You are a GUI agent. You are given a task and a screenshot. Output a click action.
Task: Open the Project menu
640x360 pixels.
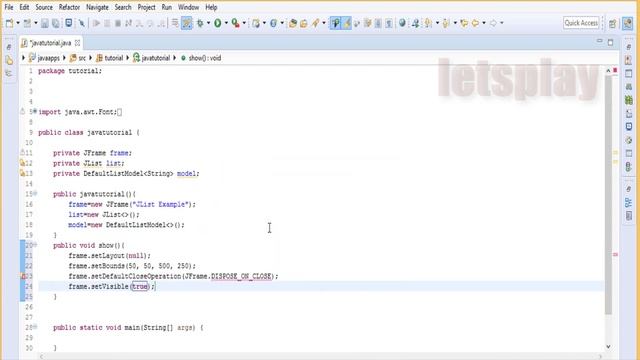point(147,7)
